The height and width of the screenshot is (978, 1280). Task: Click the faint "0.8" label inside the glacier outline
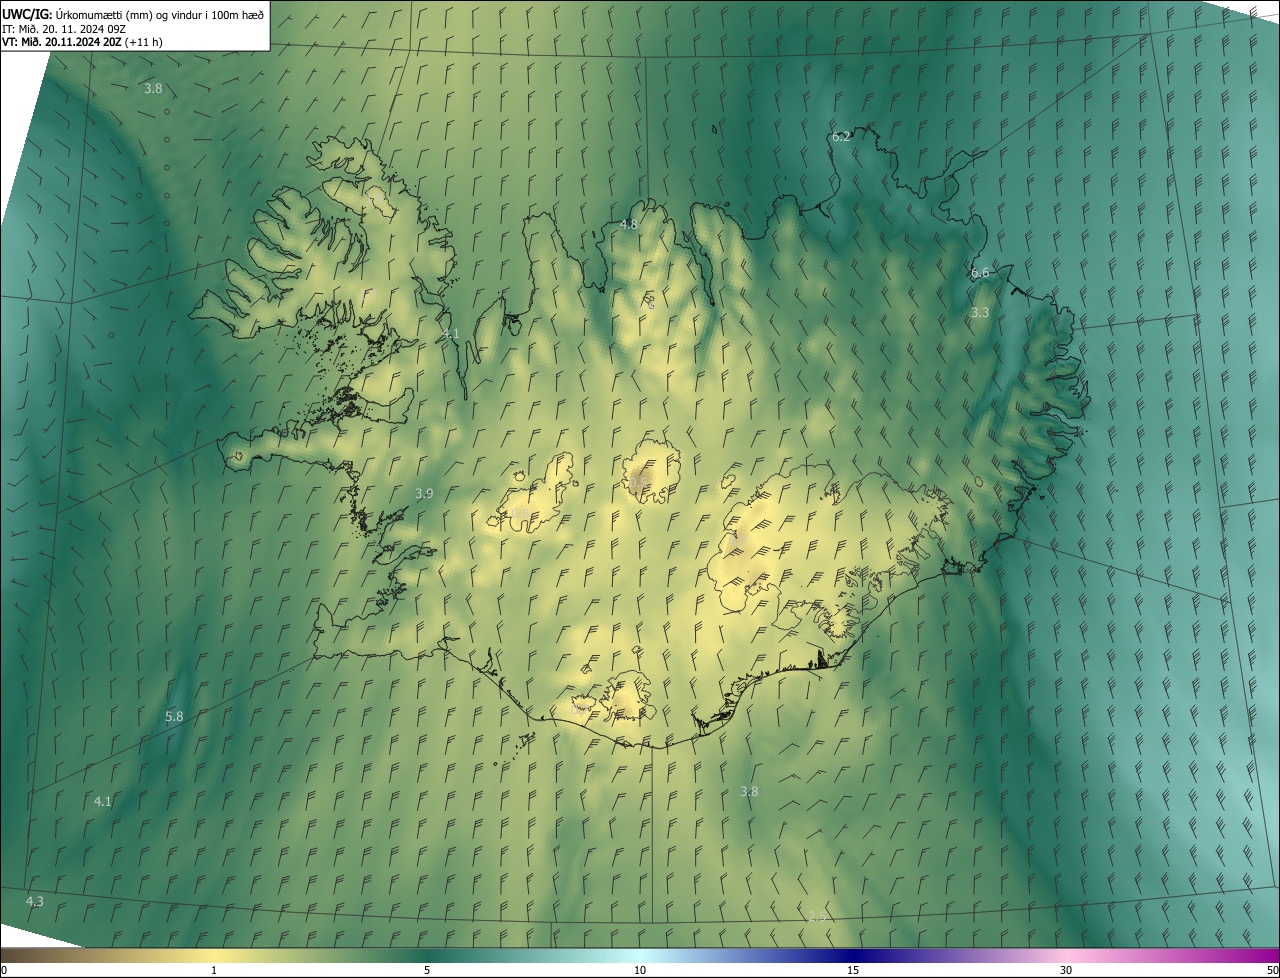tap(521, 514)
